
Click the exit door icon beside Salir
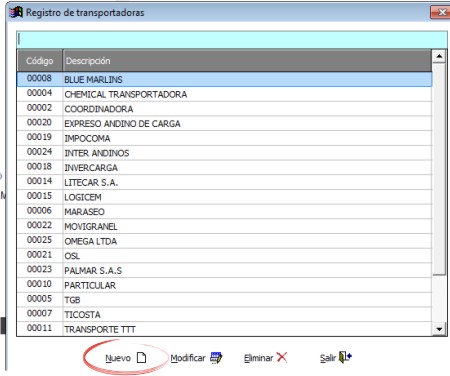pos(345,357)
